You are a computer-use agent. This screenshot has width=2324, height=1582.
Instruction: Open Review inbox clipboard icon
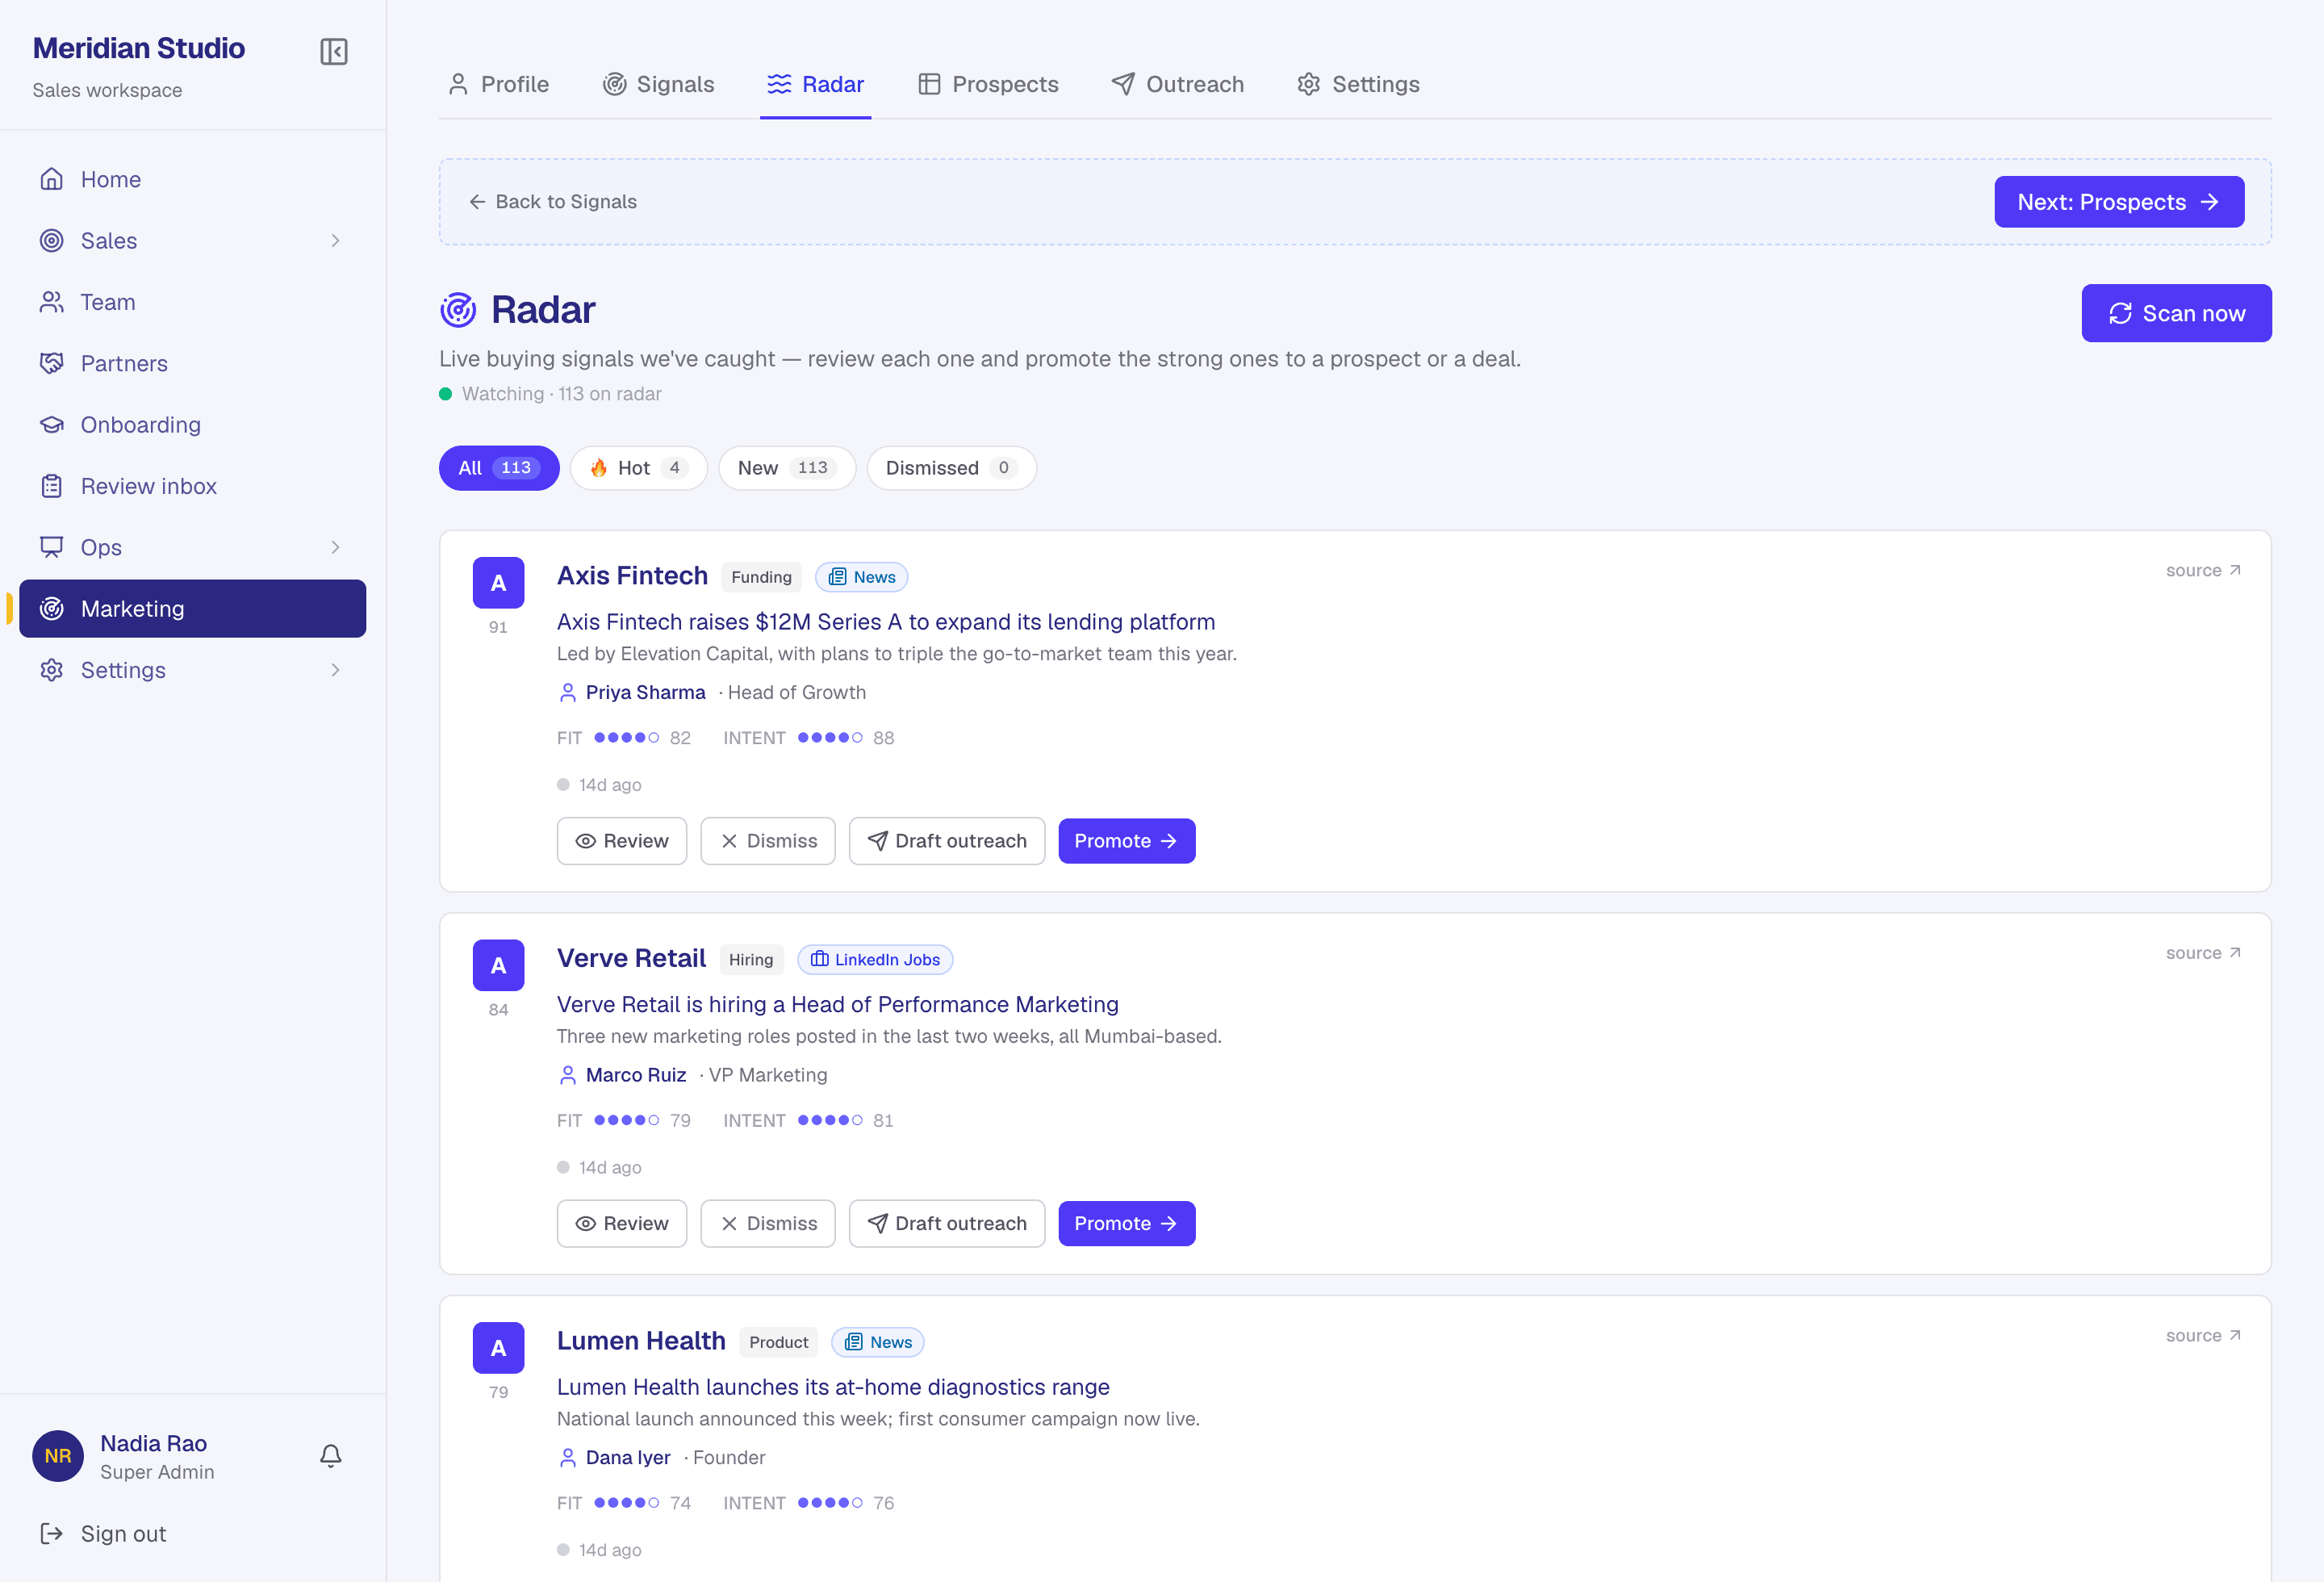(51, 486)
